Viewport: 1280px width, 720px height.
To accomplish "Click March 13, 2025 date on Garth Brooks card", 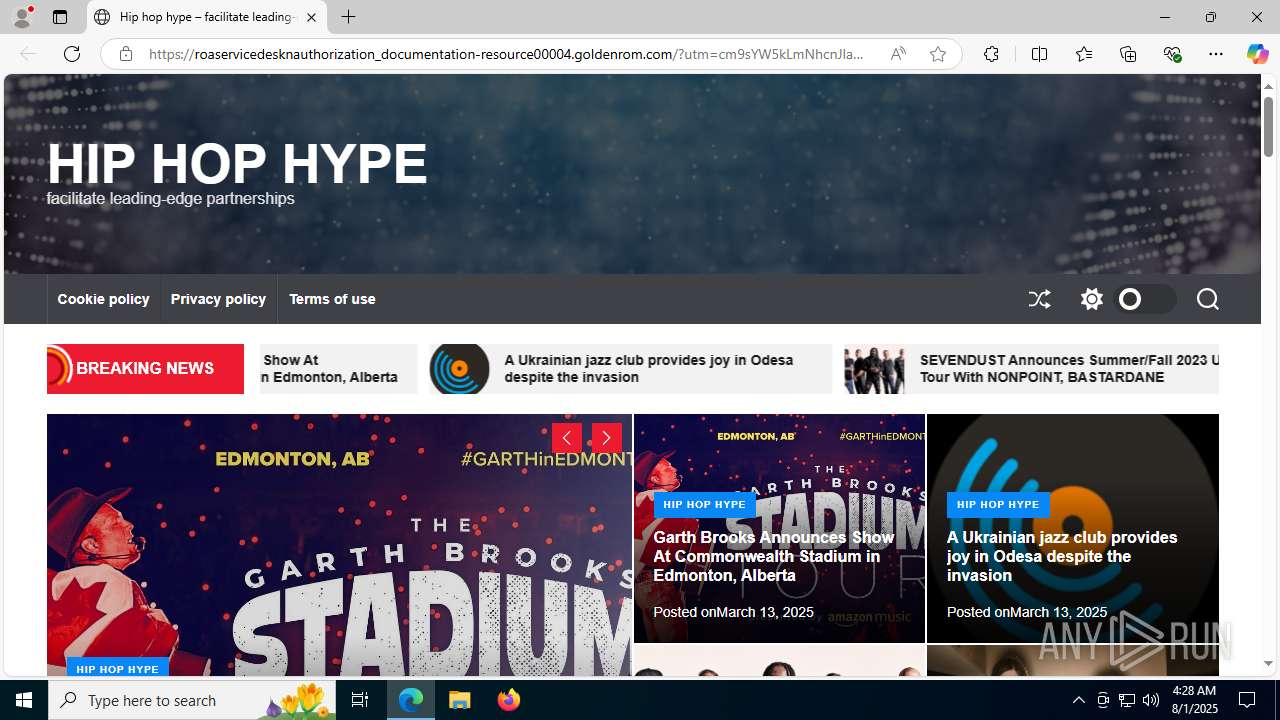I will click(x=765, y=612).
